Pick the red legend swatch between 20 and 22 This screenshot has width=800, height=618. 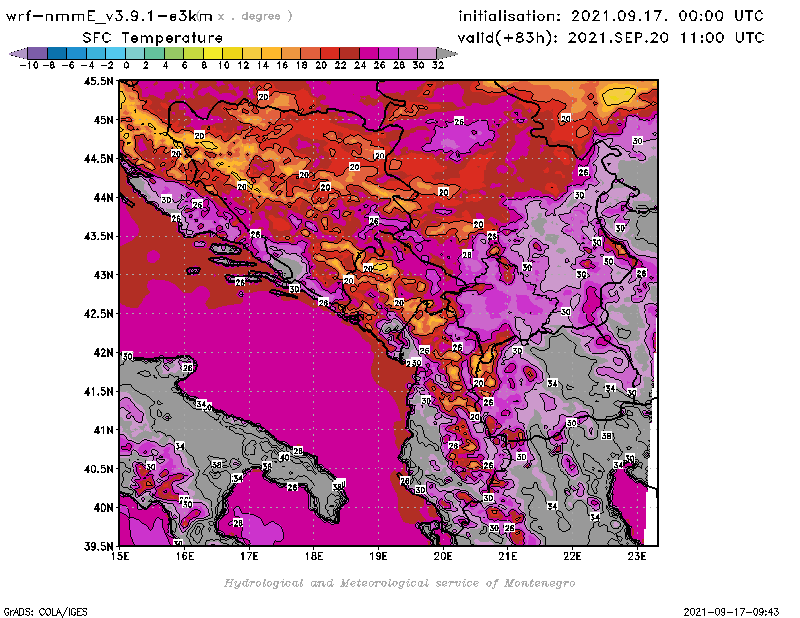[330, 53]
